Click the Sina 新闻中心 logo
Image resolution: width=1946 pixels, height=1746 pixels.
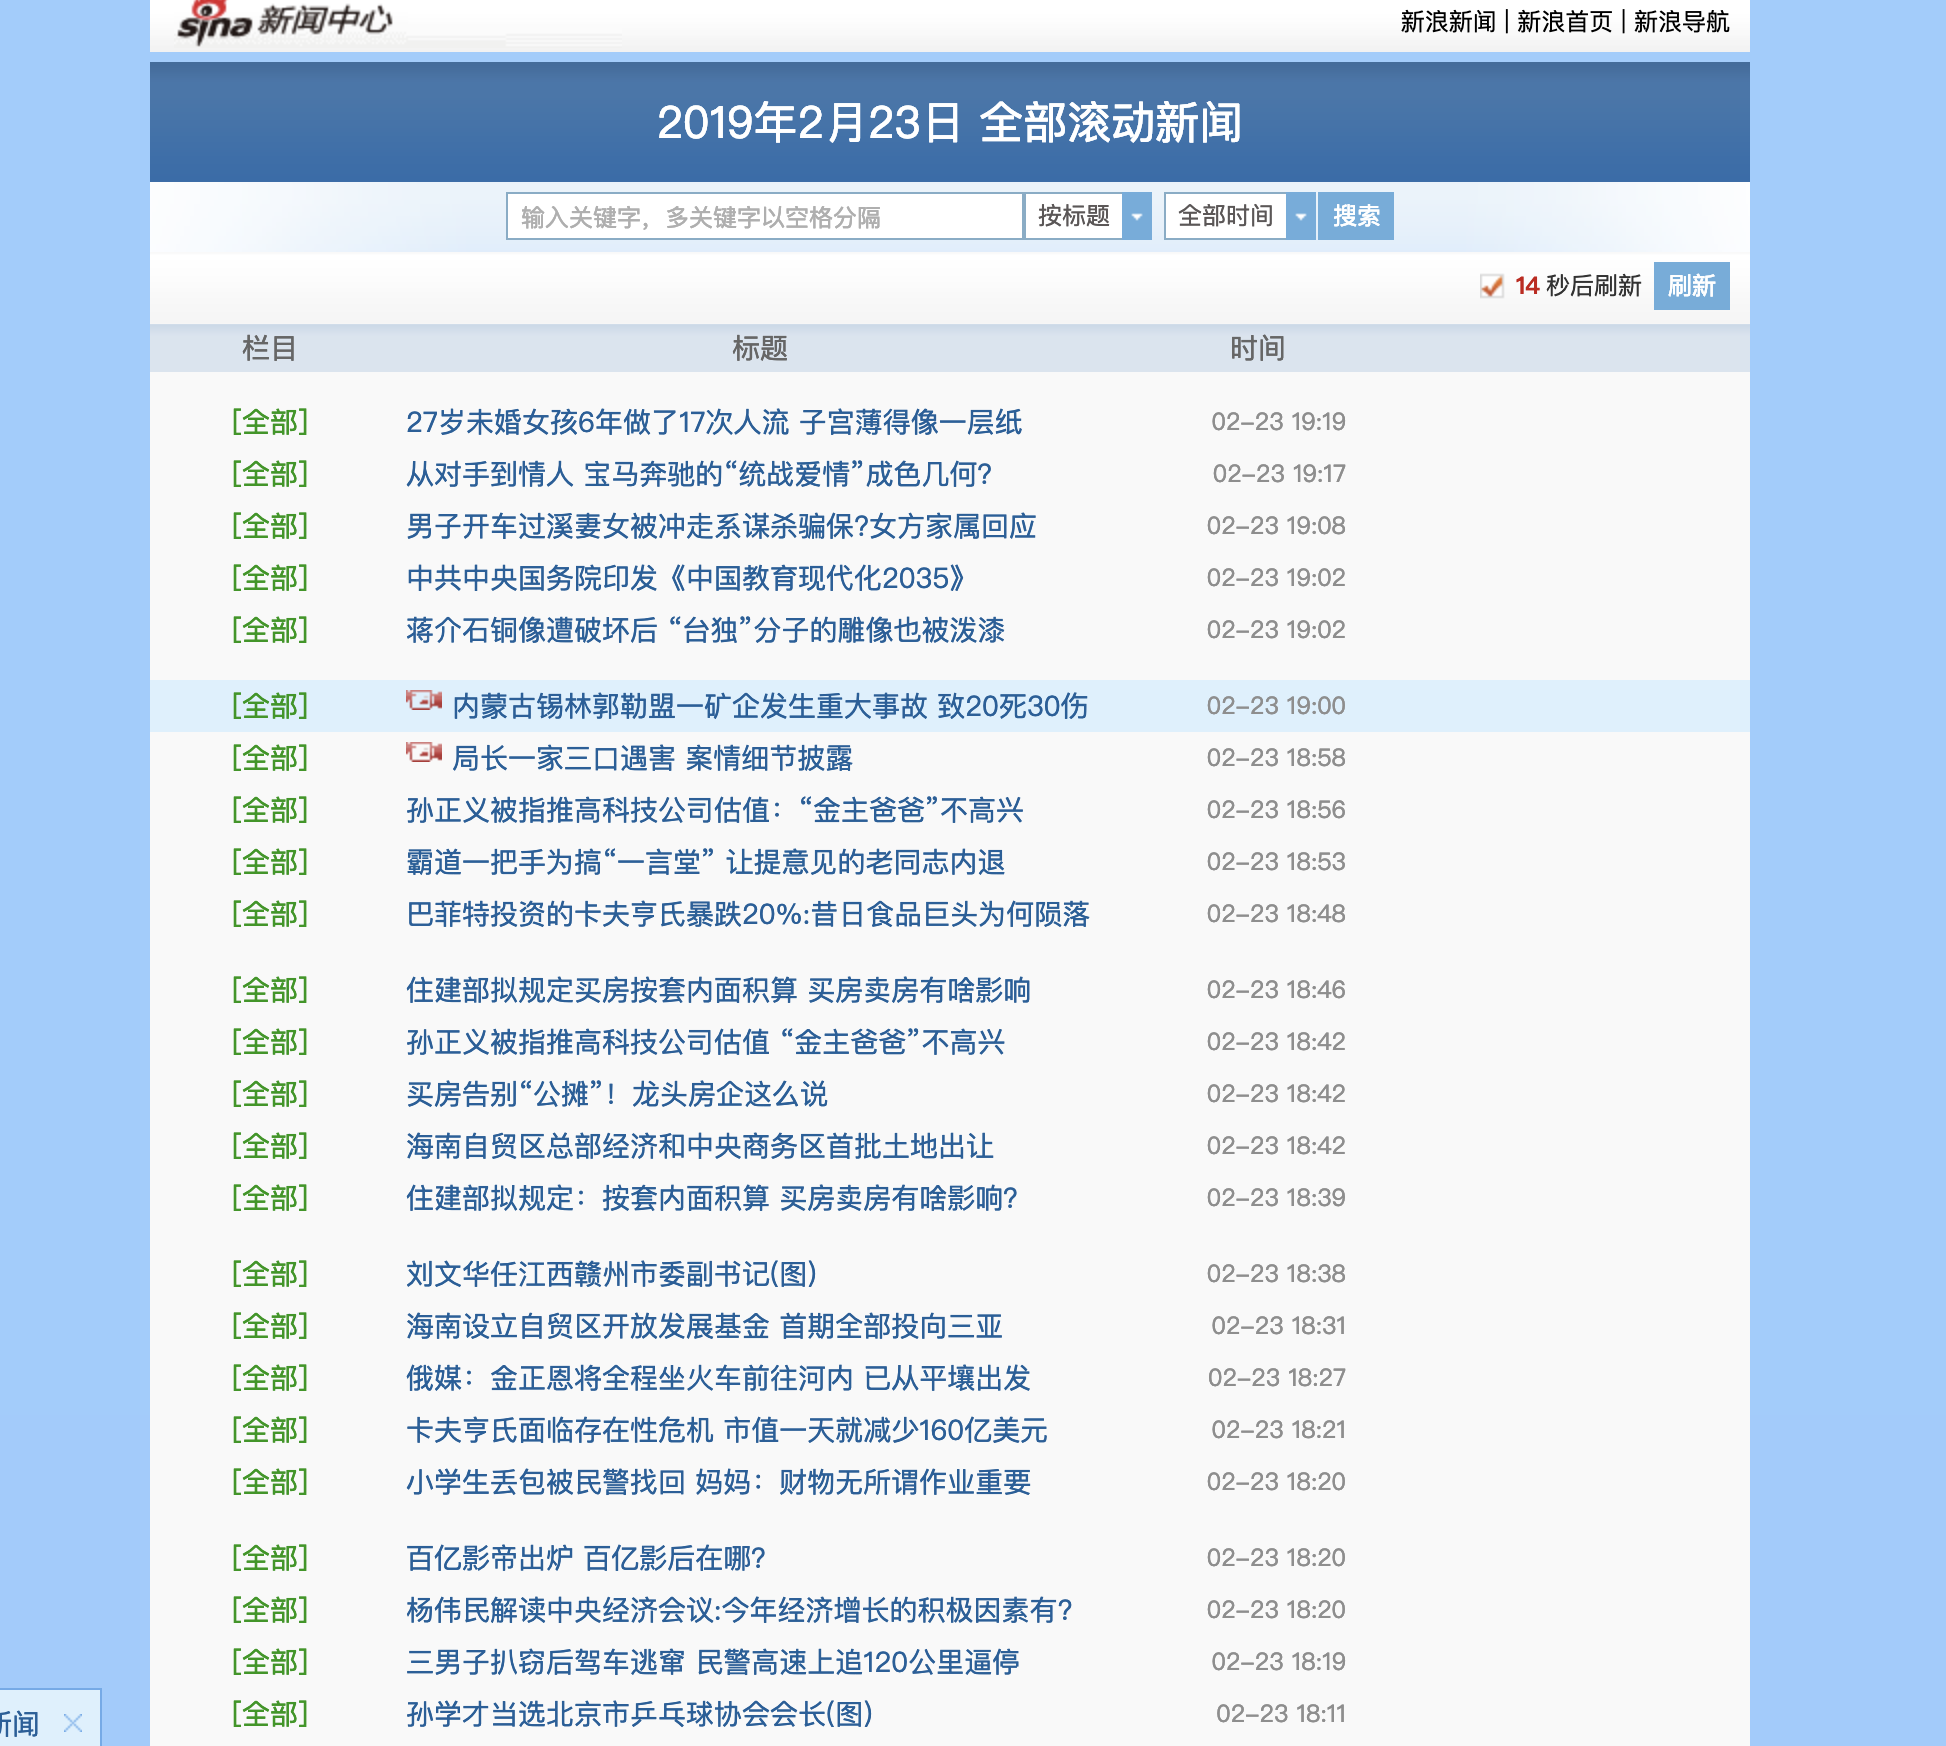(x=283, y=22)
